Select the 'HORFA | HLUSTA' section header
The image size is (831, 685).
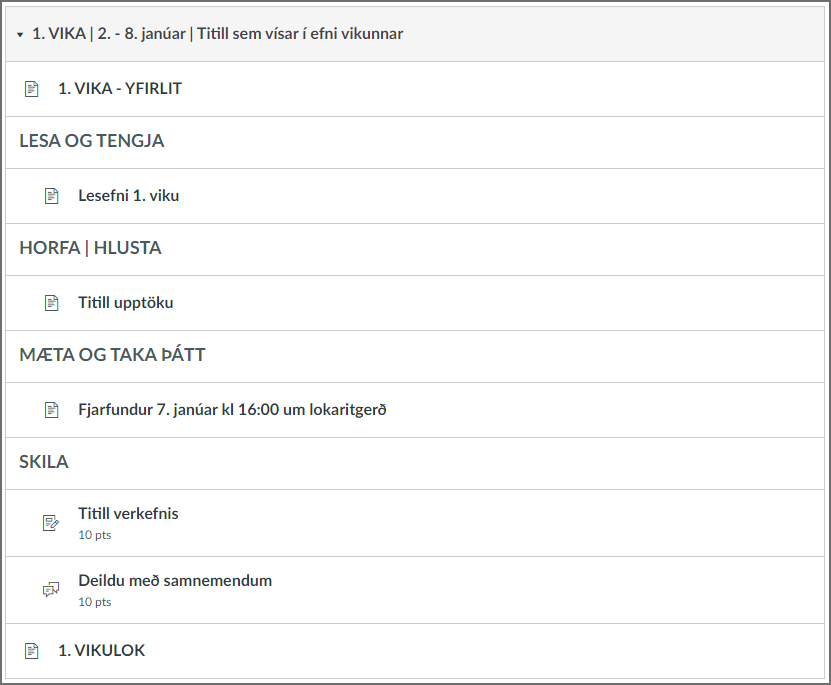90,248
